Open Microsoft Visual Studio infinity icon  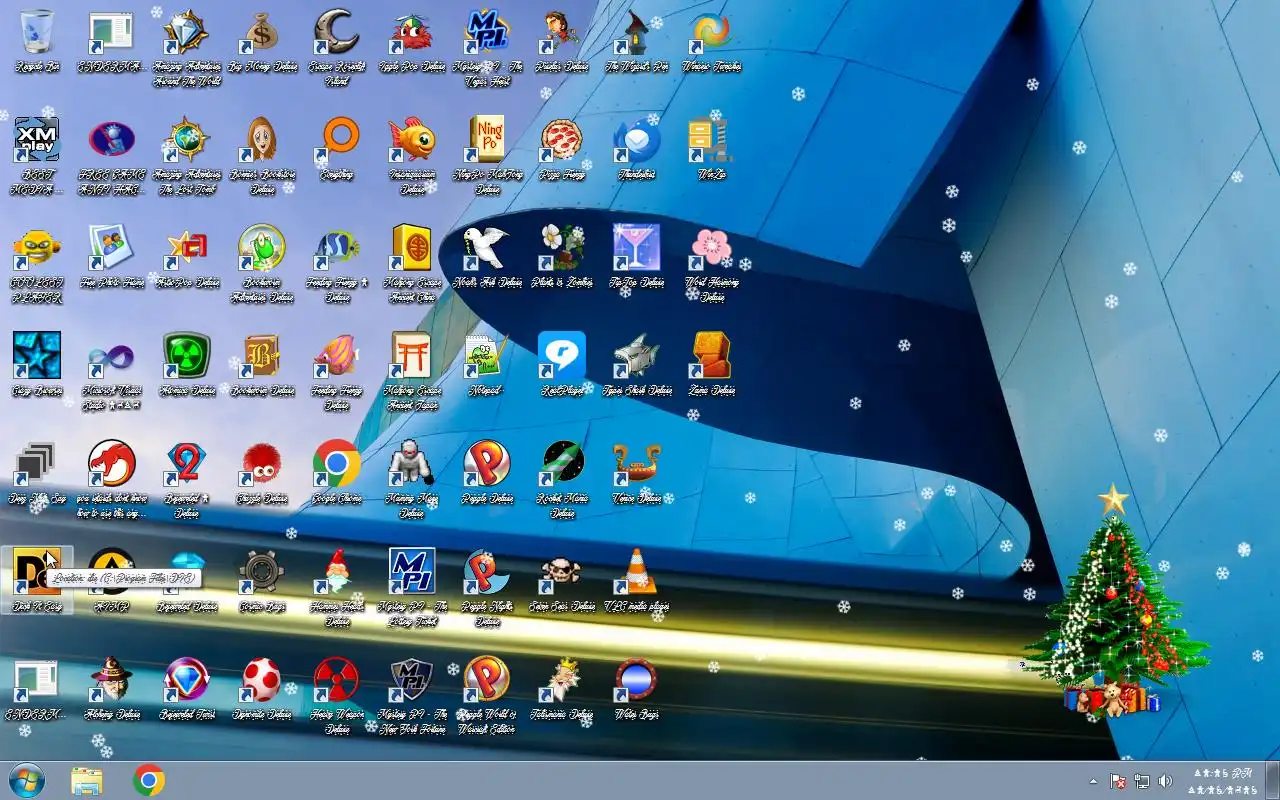112,356
